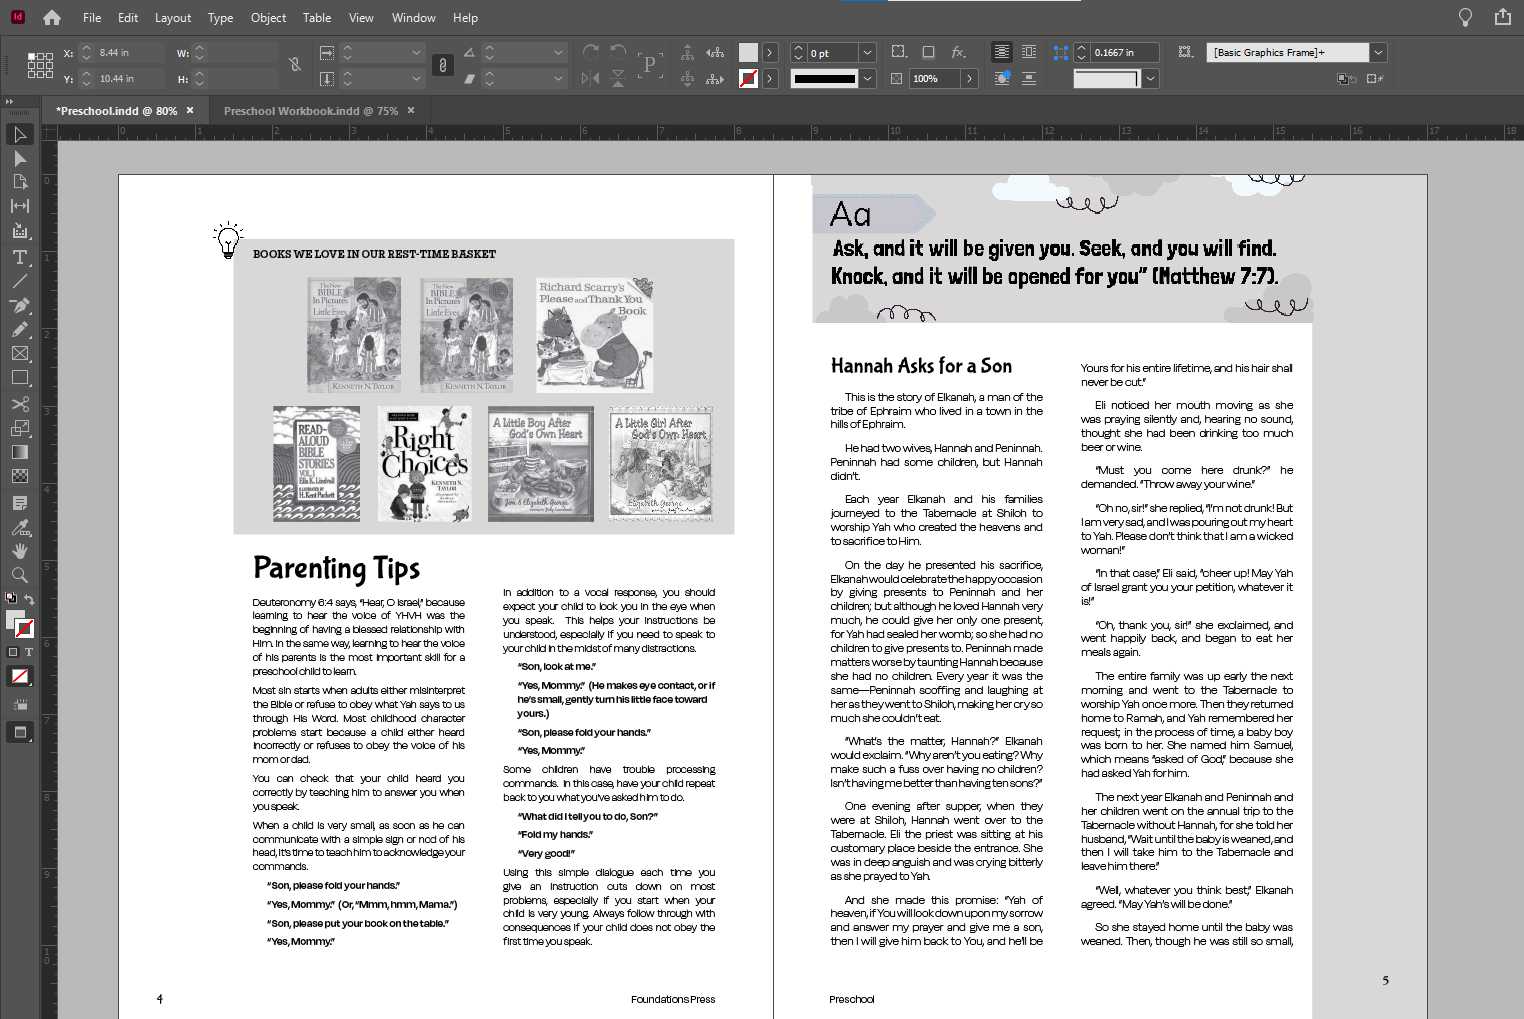This screenshot has height=1019, width=1524.
Task: Open stroke style dropdown
Action: (867, 78)
